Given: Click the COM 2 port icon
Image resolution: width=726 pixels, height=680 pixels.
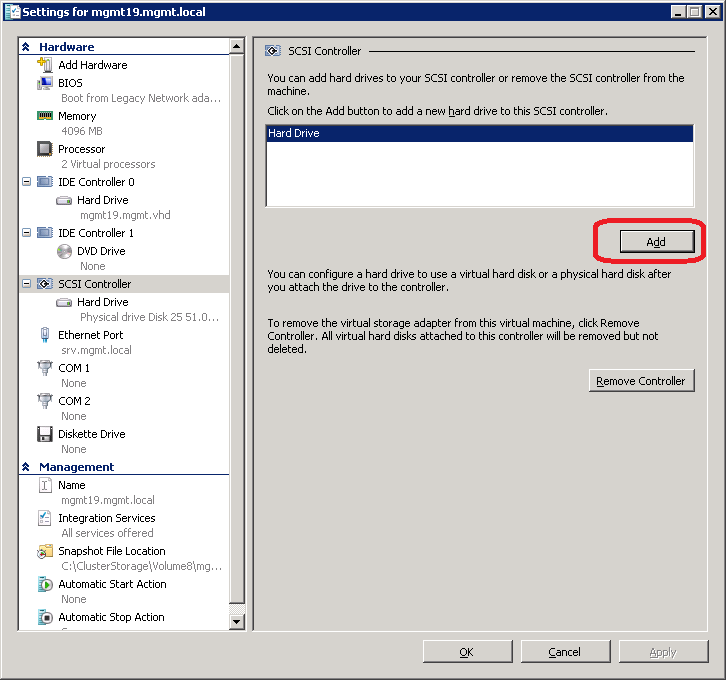Looking at the screenshot, I should point(45,400).
